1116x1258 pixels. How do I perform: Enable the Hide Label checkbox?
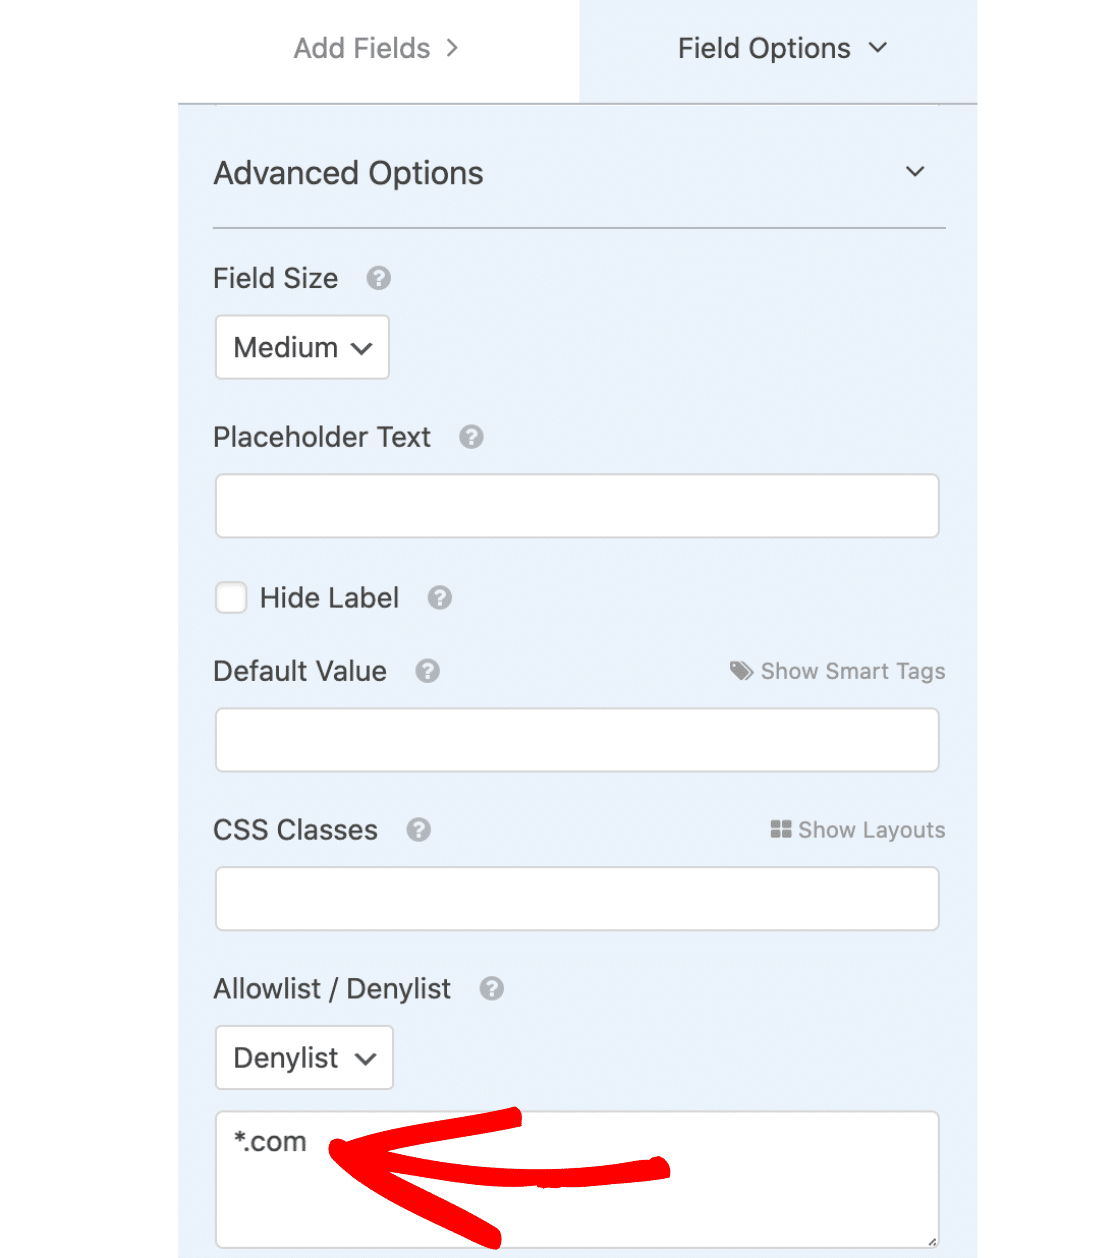pyautogui.click(x=231, y=598)
